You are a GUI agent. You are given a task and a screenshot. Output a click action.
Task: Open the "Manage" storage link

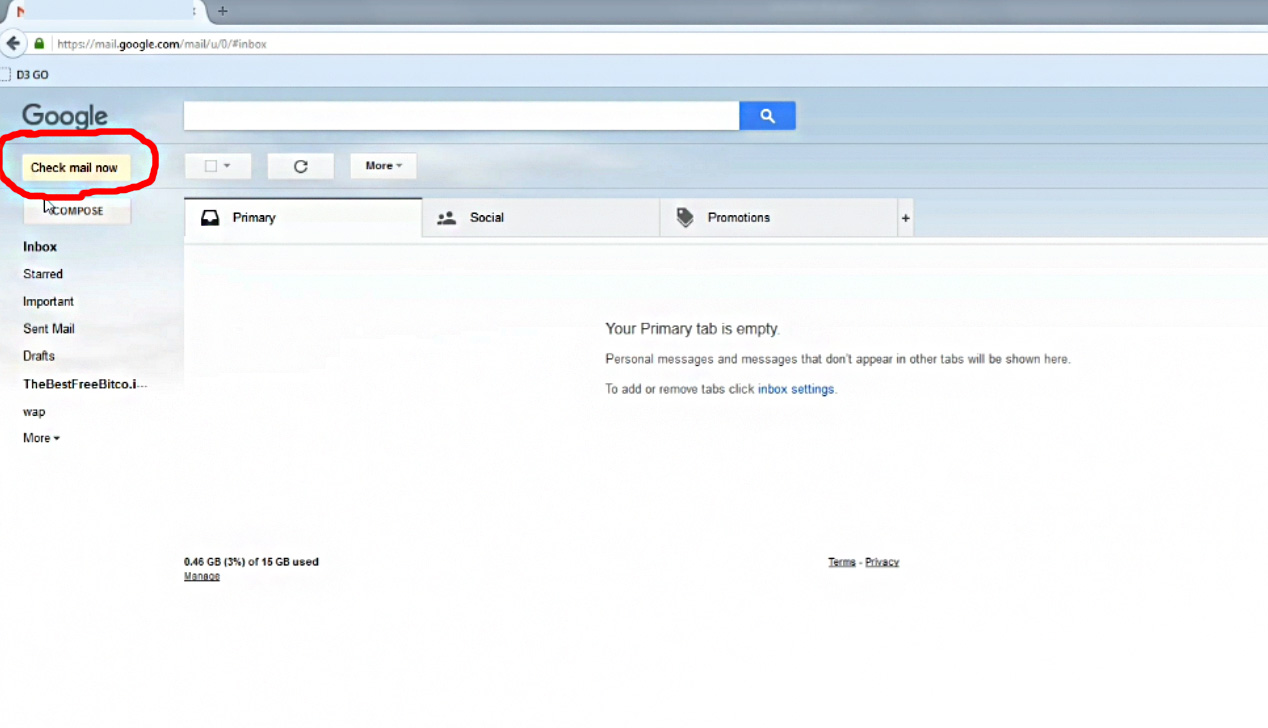201,575
